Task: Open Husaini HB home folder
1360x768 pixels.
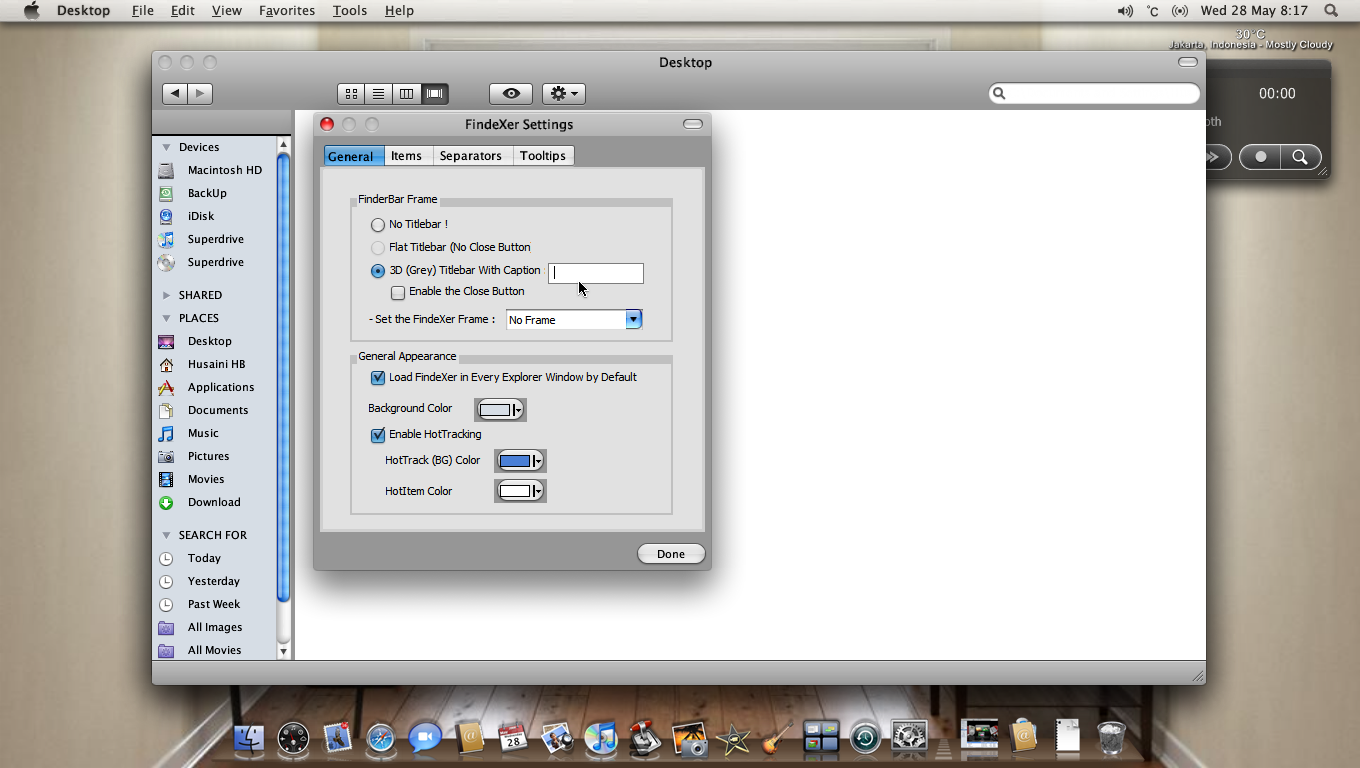Action: pyautogui.click(x=215, y=364)
